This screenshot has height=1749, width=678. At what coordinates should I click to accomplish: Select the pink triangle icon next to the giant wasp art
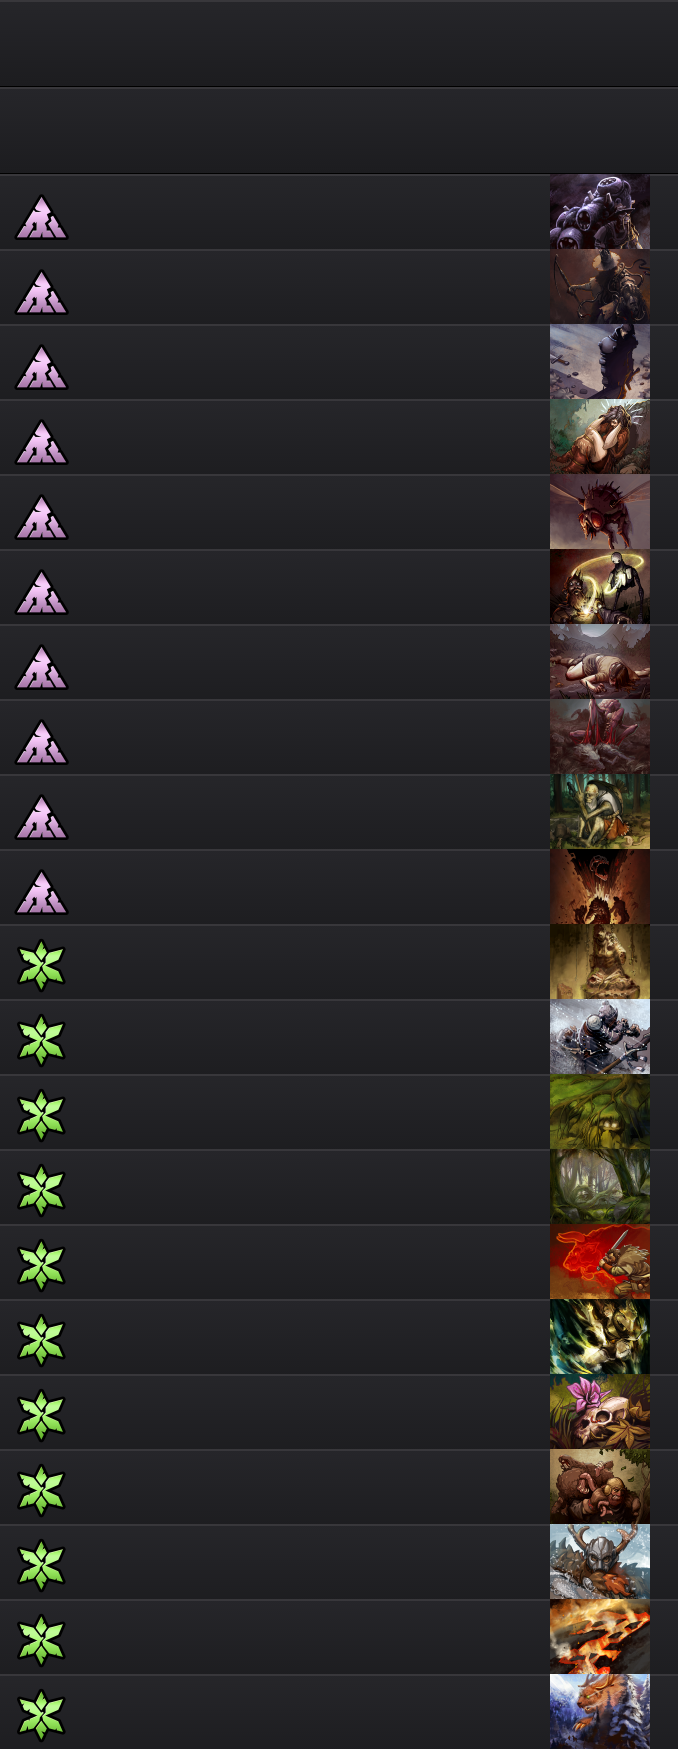[x=41, y=518]
